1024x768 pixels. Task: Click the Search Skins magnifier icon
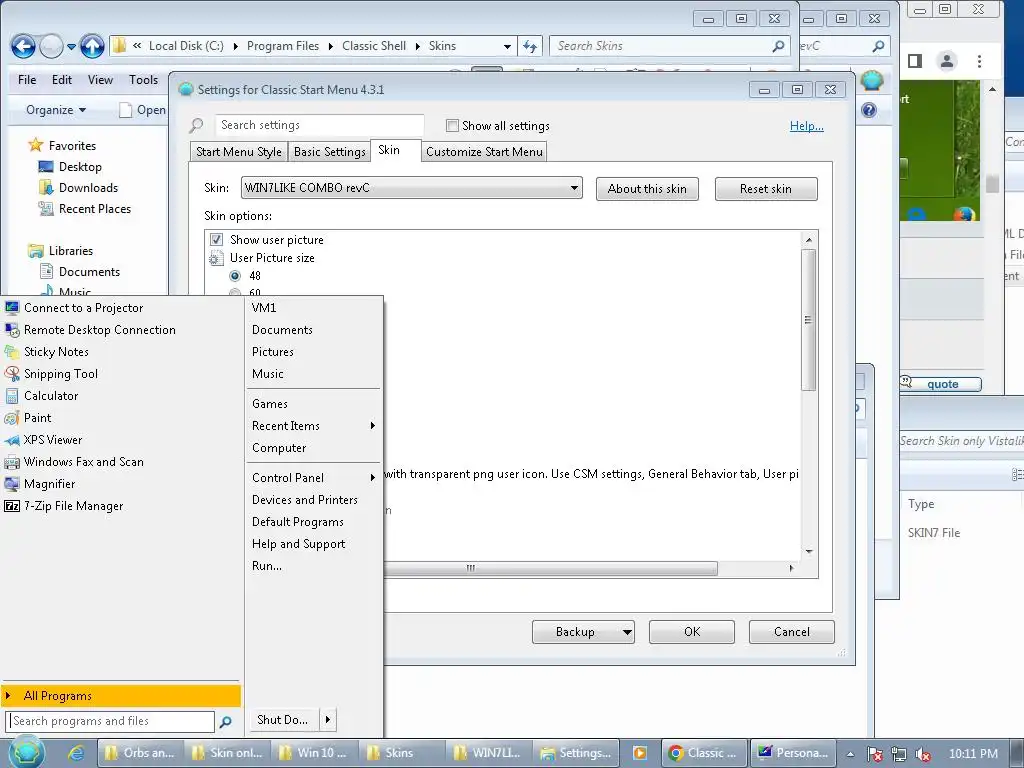click(778, 46)
